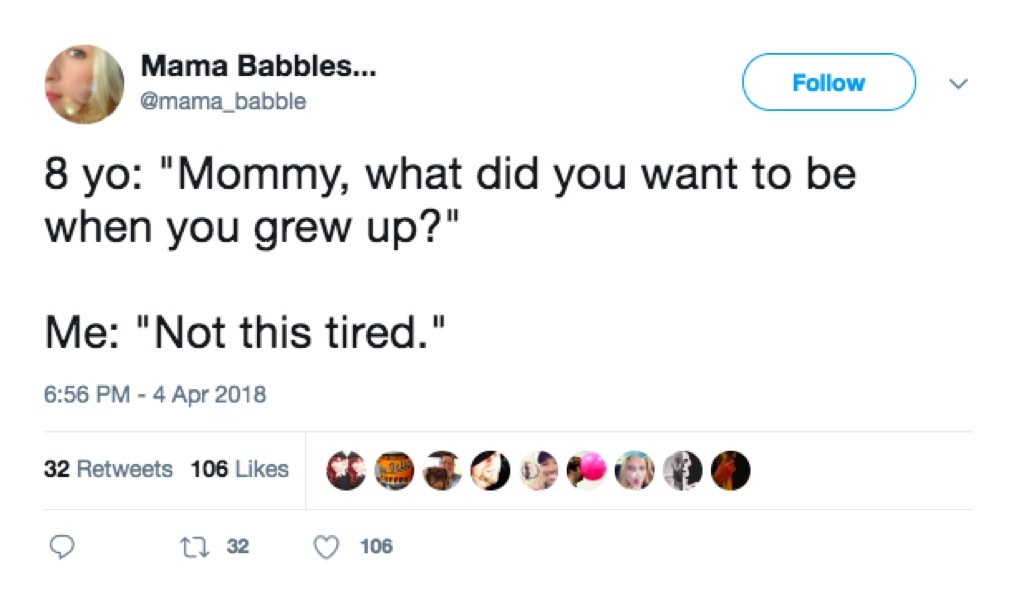Click the reply speech bubble icon
This screenshot has width=1024, height=608.
[x=62, y=546]
